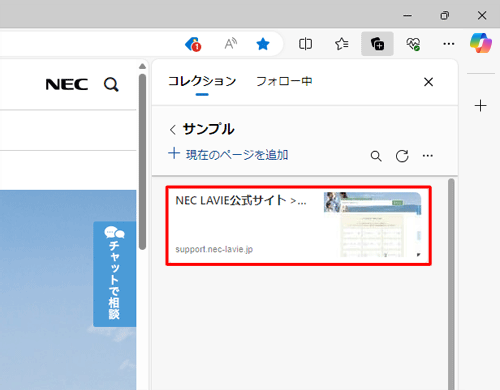Open the collection's more options menu
The height and width of the screenshot is (390, 500).
coord(428,156)
